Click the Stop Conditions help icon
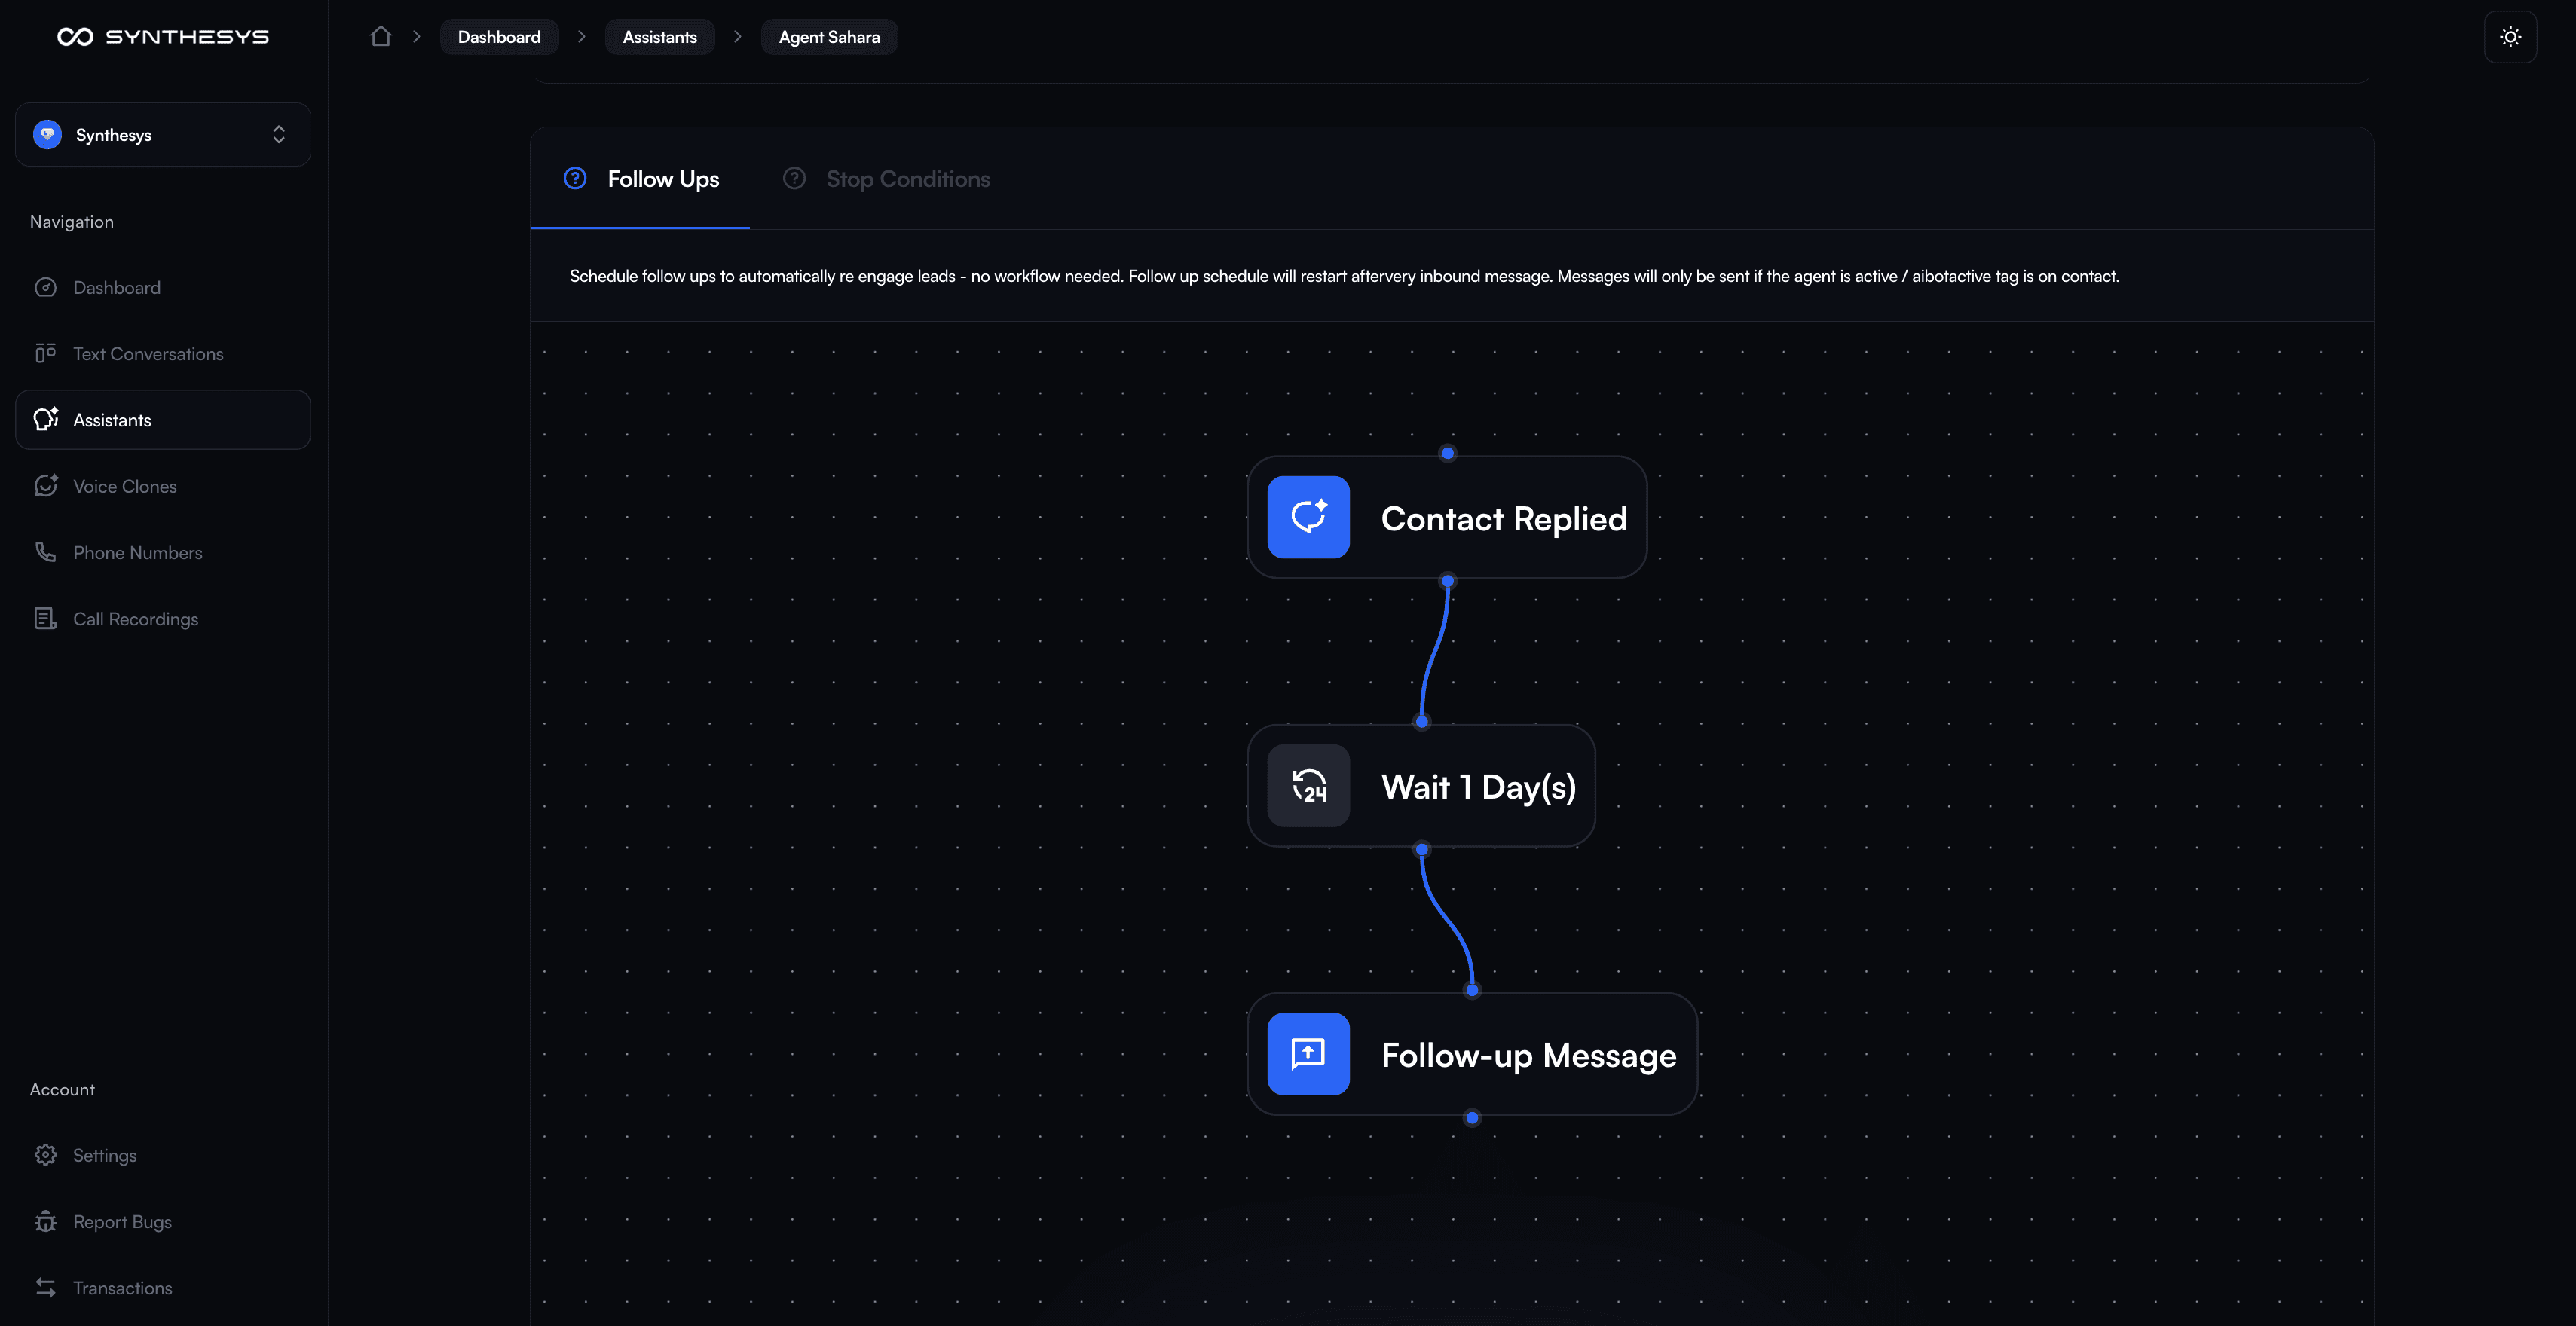This screenshot has height=1326, width=2576. 794,178
